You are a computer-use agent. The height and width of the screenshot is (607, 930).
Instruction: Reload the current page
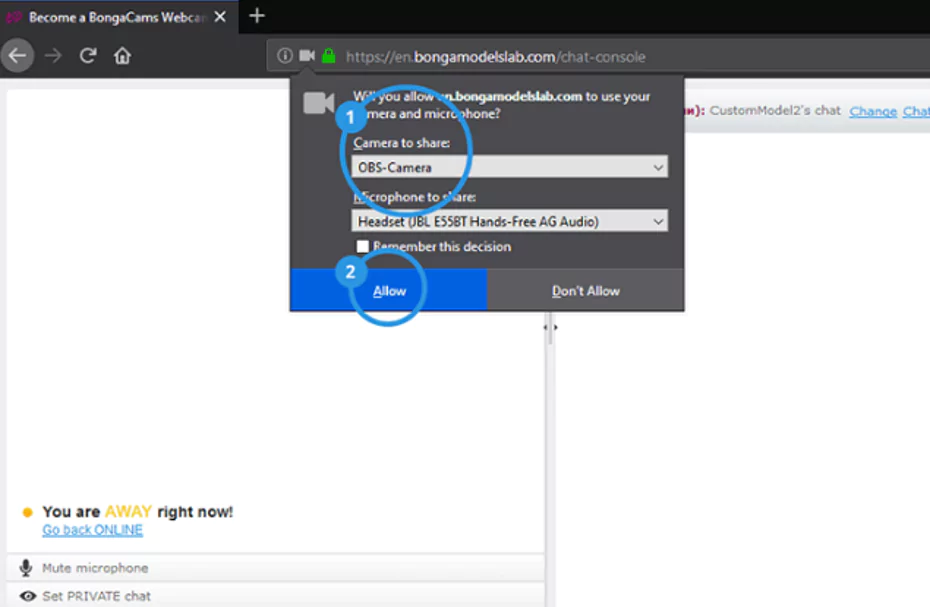[x=88, y=56]
